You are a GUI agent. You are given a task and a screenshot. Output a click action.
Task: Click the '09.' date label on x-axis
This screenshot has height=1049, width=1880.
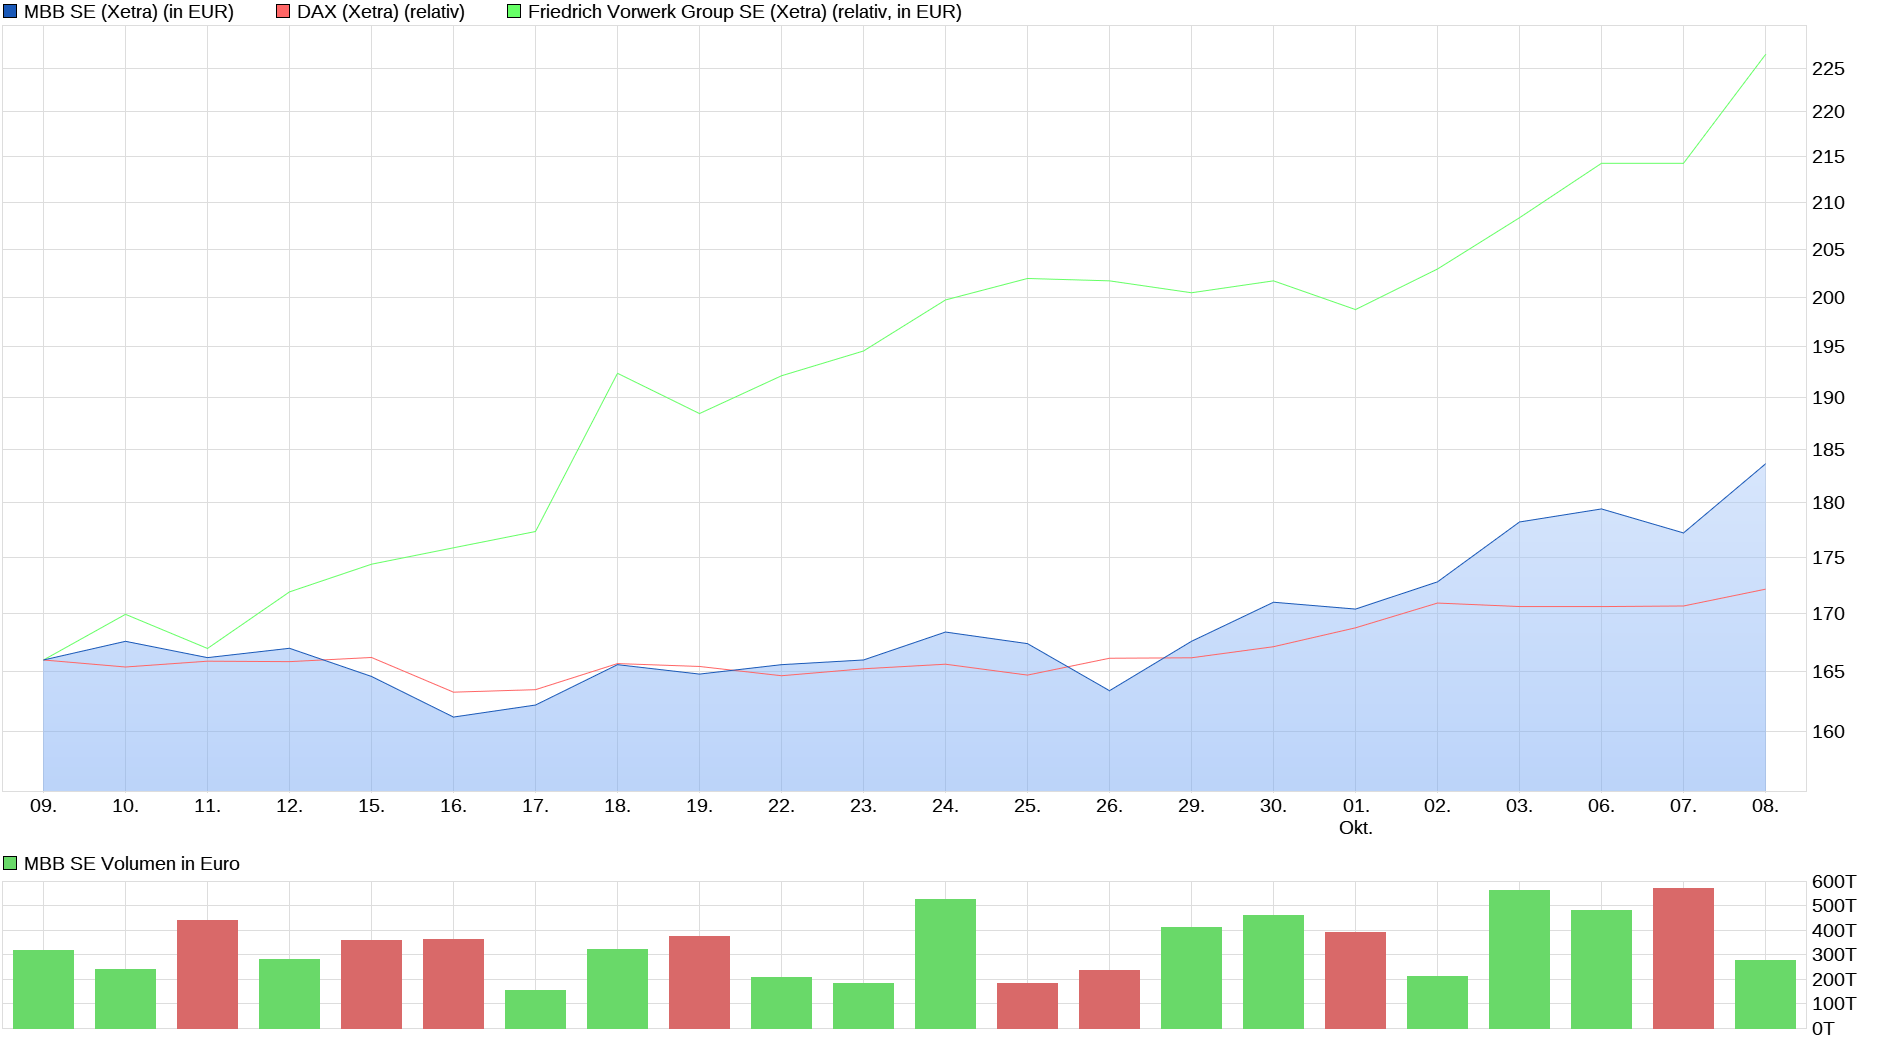click(43, 806)
